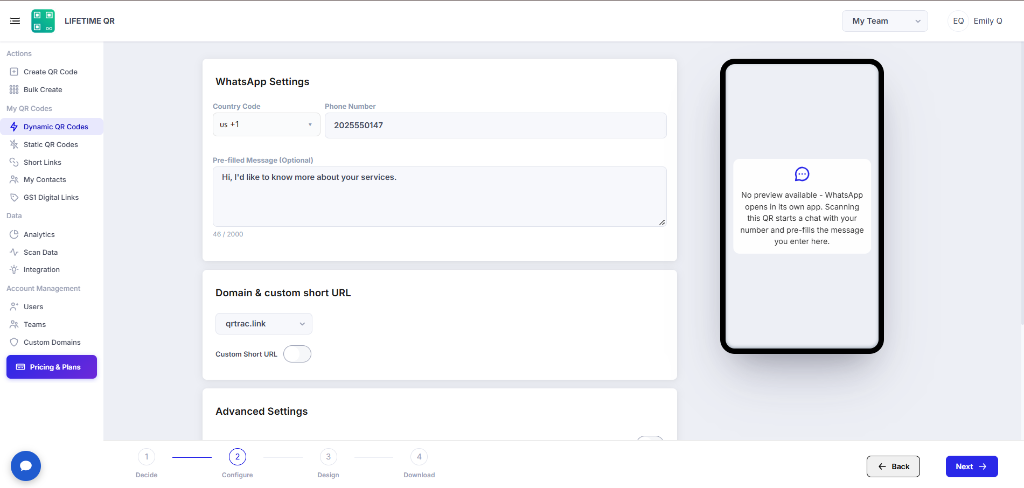Open the chat support bubble

pos(26,466)
